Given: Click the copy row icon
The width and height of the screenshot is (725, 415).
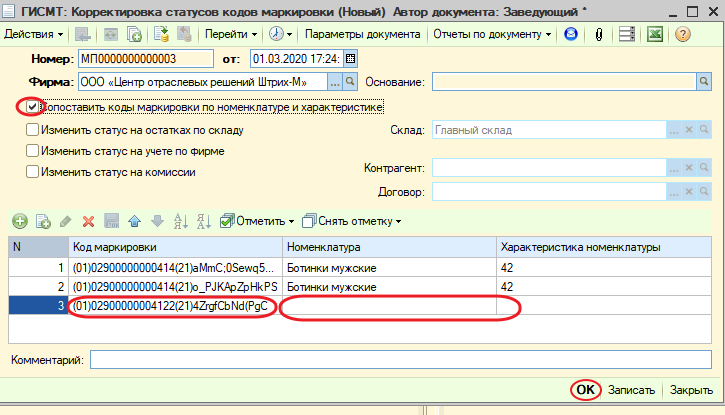Looking at the screenshot, I should coord(43,221).
